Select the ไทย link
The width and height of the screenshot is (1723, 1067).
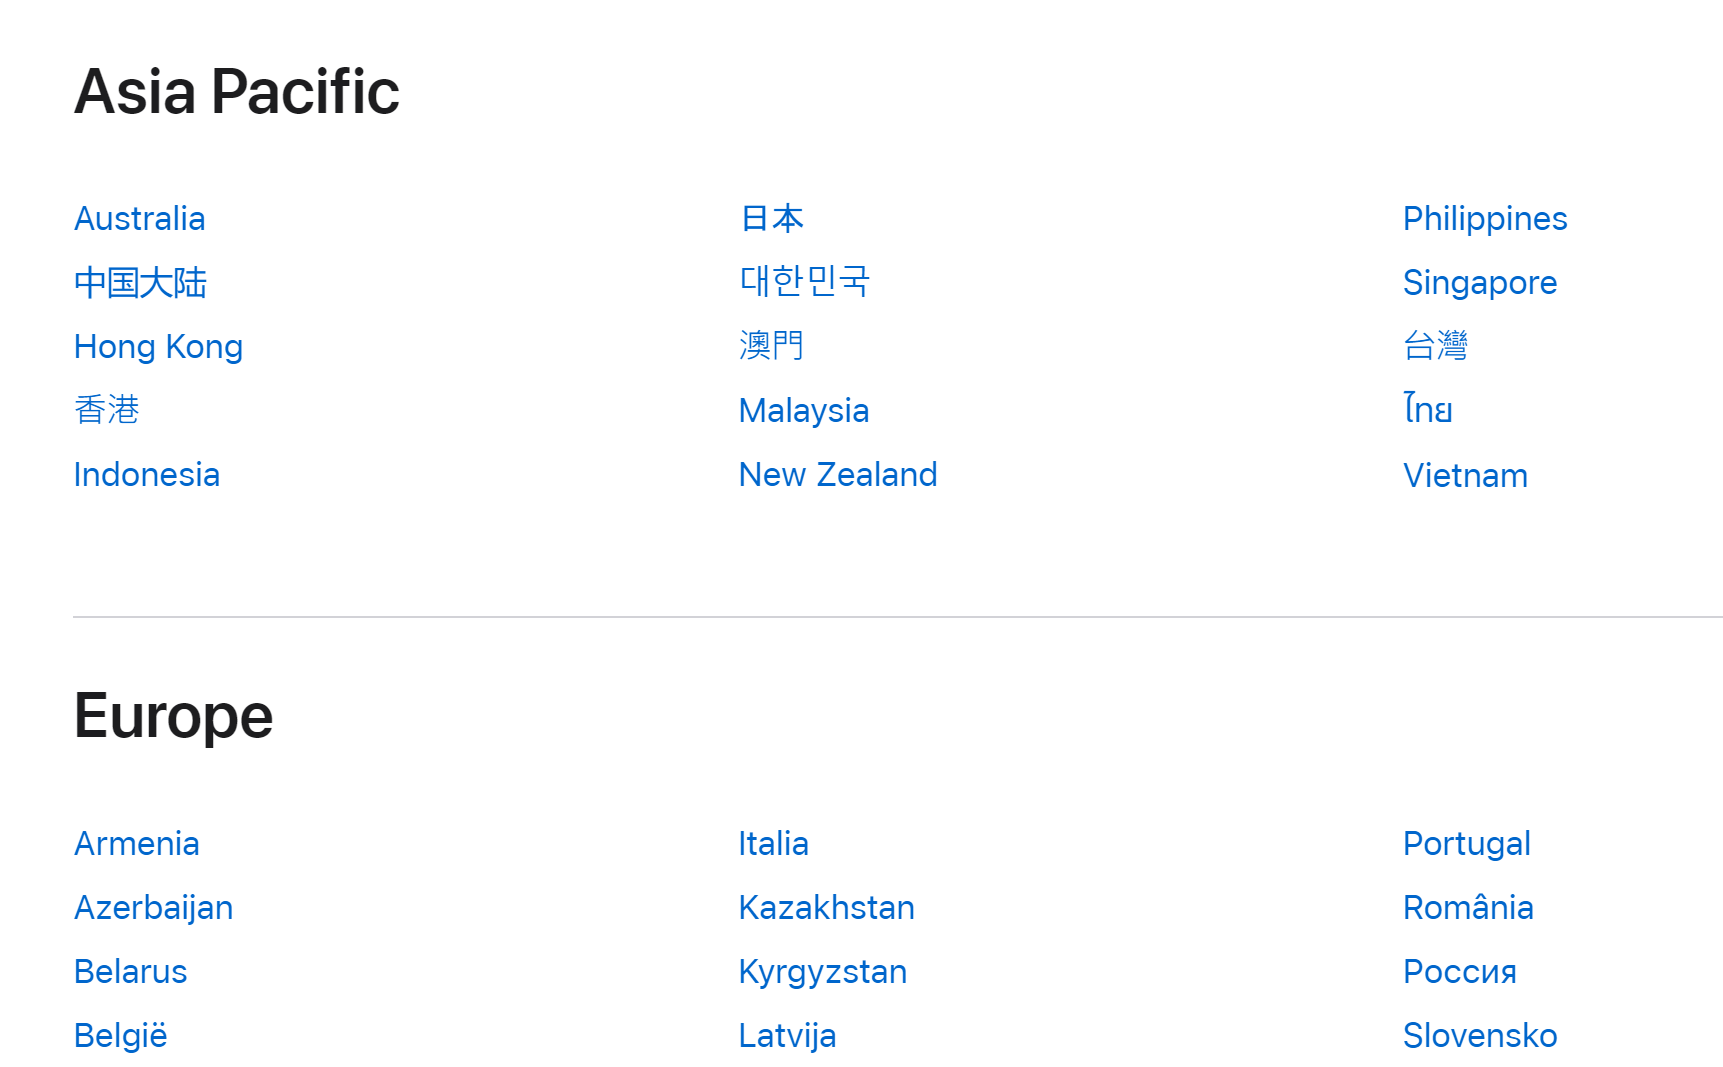(1428, 409)
